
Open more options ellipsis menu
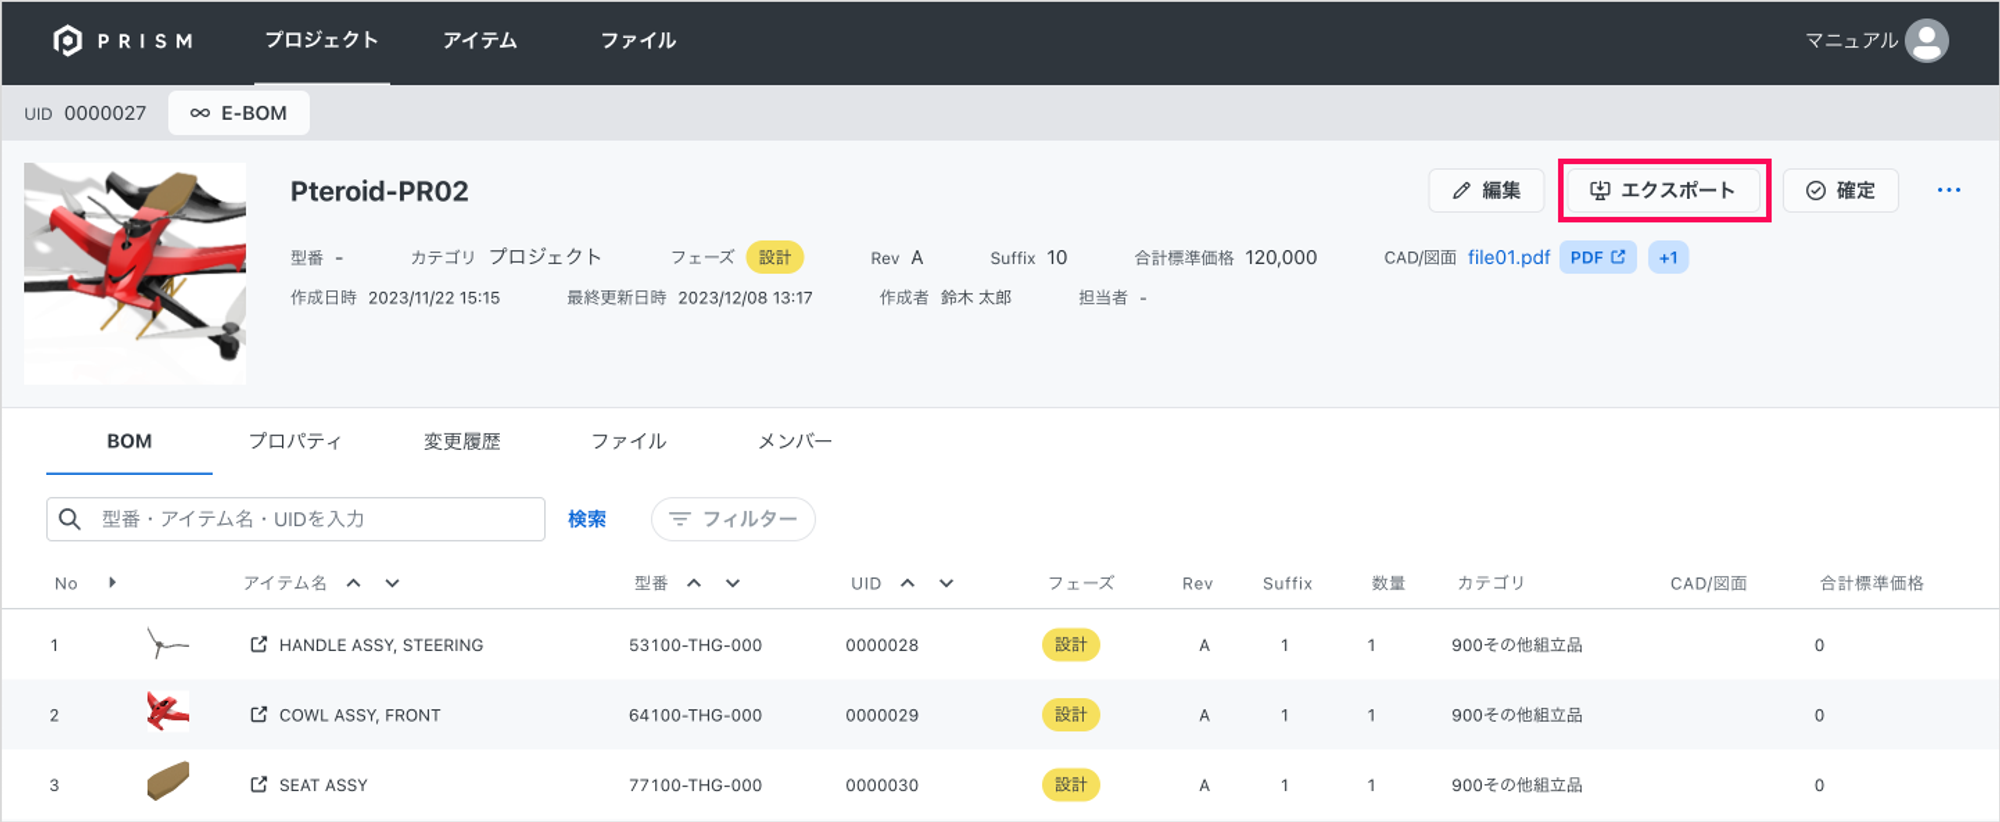(x=1948, y=190)
